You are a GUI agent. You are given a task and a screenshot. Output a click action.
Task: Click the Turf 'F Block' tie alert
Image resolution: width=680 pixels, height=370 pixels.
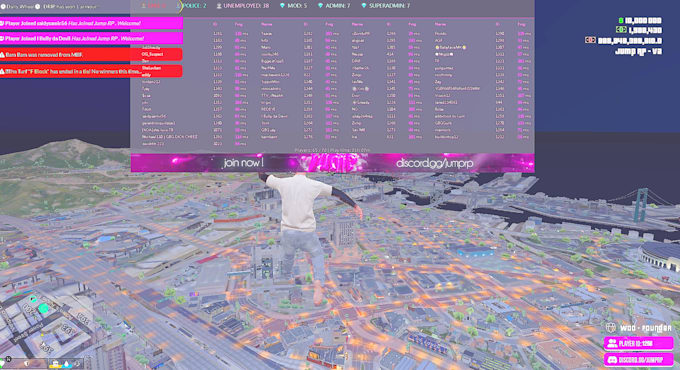(x=91, y=72)
